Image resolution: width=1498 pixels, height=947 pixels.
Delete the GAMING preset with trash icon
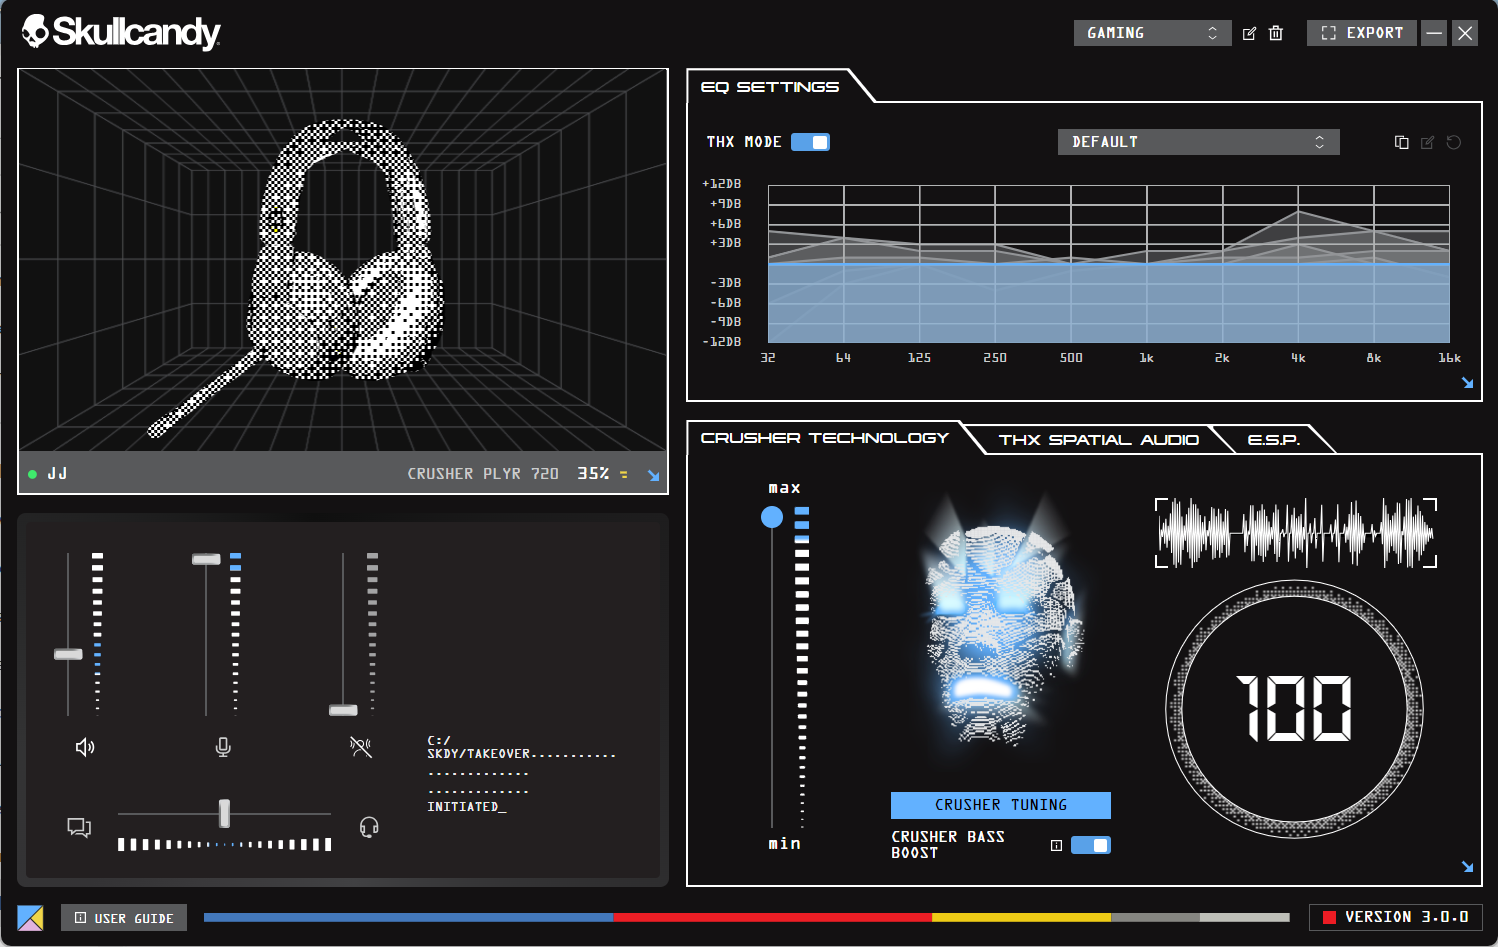1276,32
